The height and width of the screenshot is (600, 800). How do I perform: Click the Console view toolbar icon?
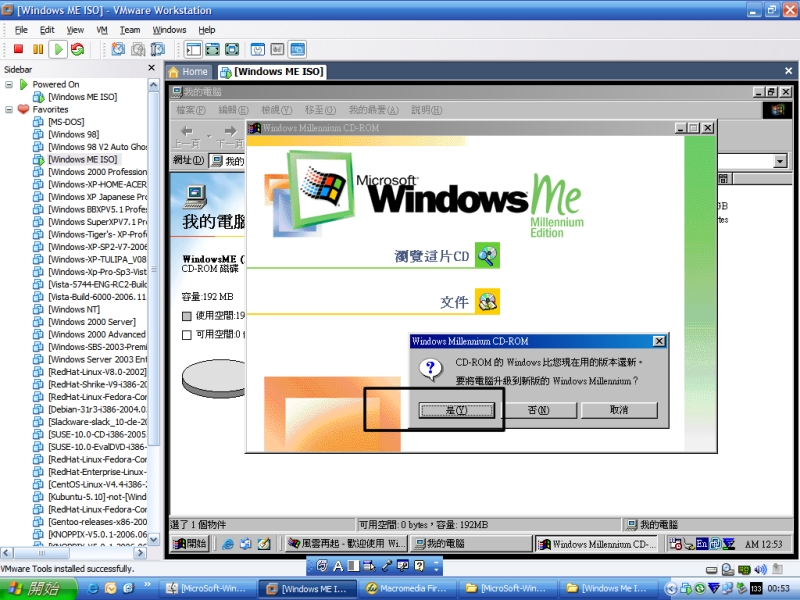(x=297, y=49)
